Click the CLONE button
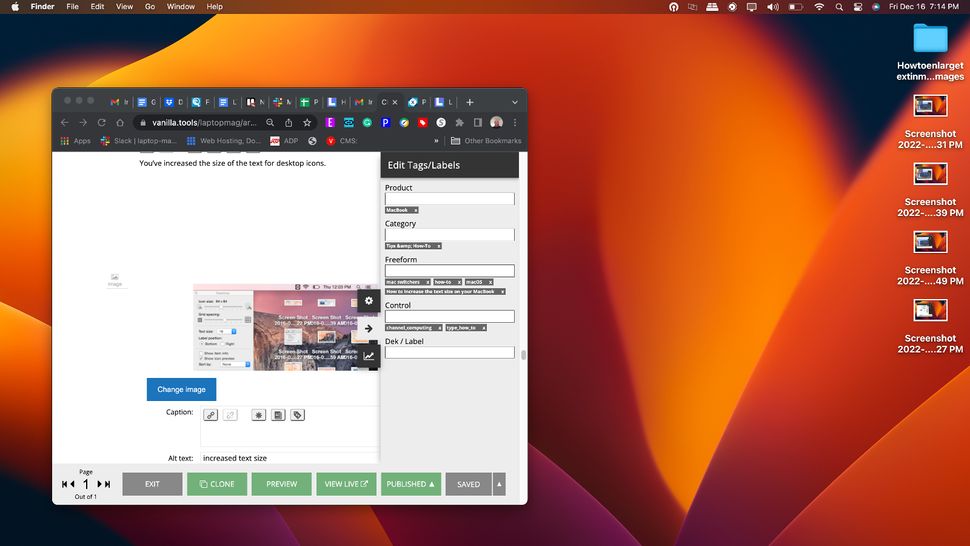 217,484
